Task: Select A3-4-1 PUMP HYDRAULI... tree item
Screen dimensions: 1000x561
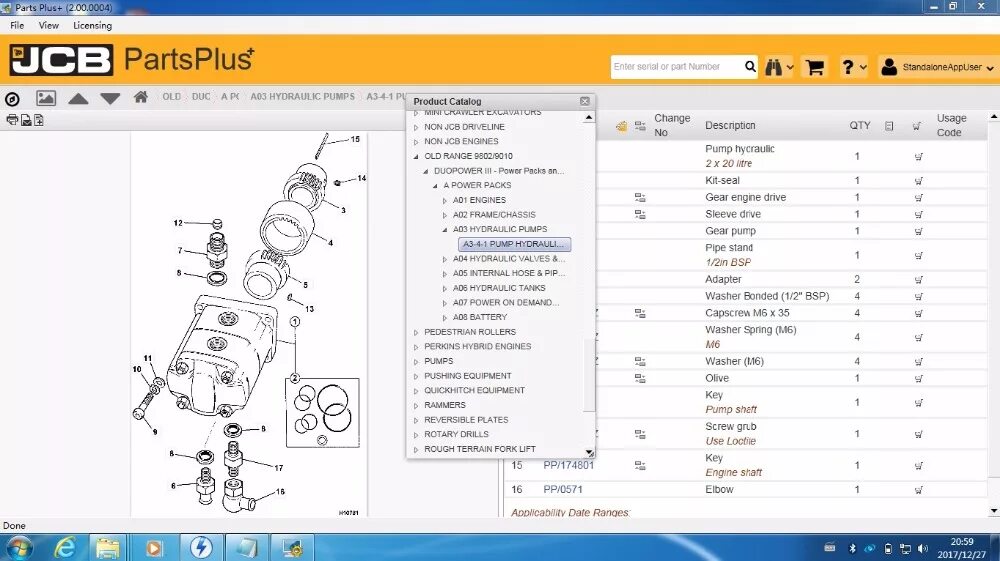Action: 514,244
